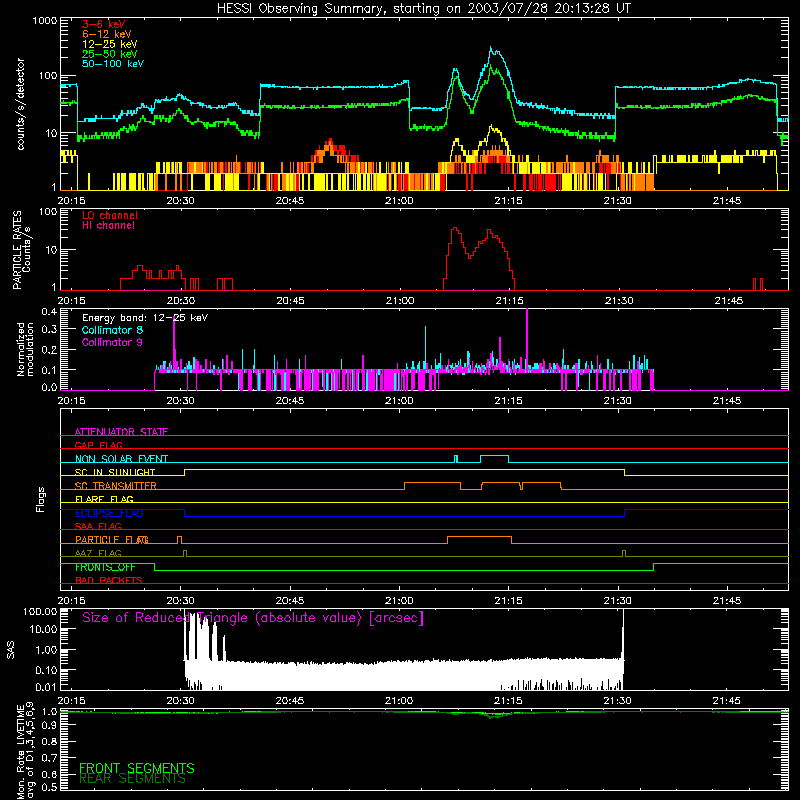
Task: Click the HESSI Observing Summary title text
Action: tap(423, 9)
